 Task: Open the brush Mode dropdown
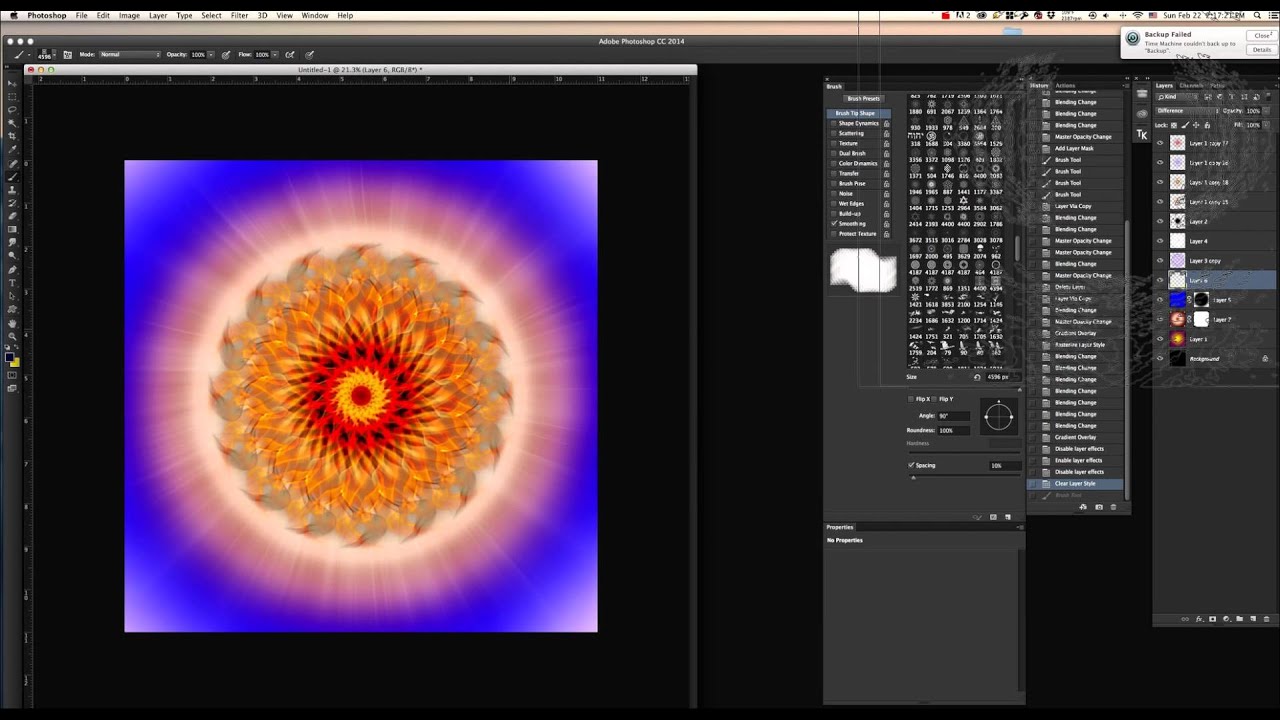[130, 54]
